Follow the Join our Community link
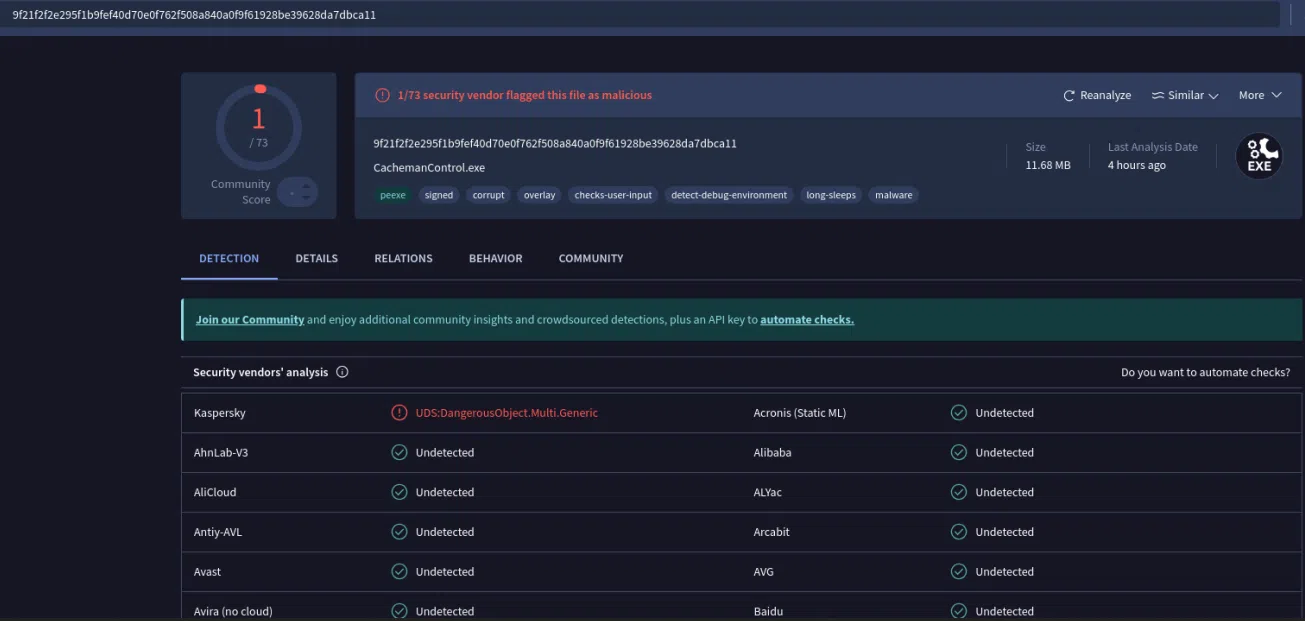This screenshot has width=1305, height=621. (250, 320)
